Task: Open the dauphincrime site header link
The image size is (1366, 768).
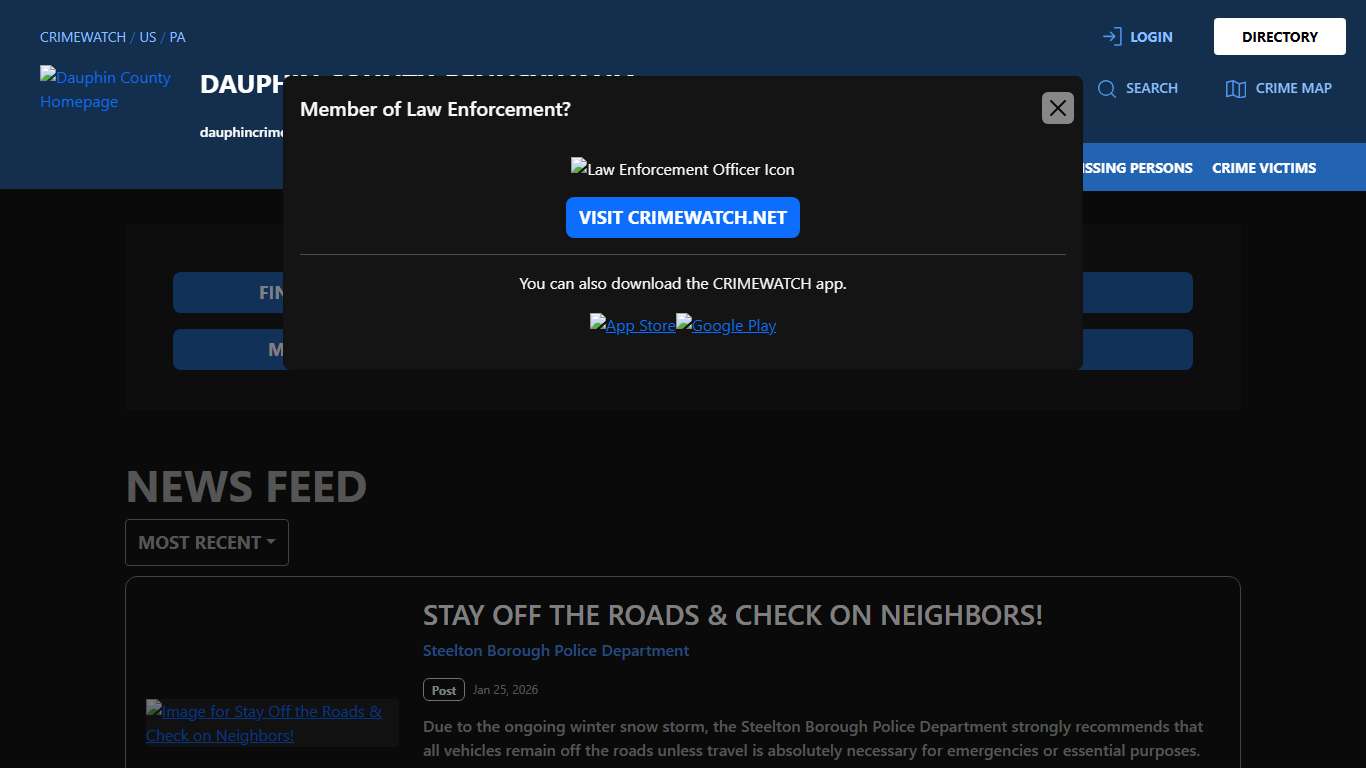Action: 242,132
